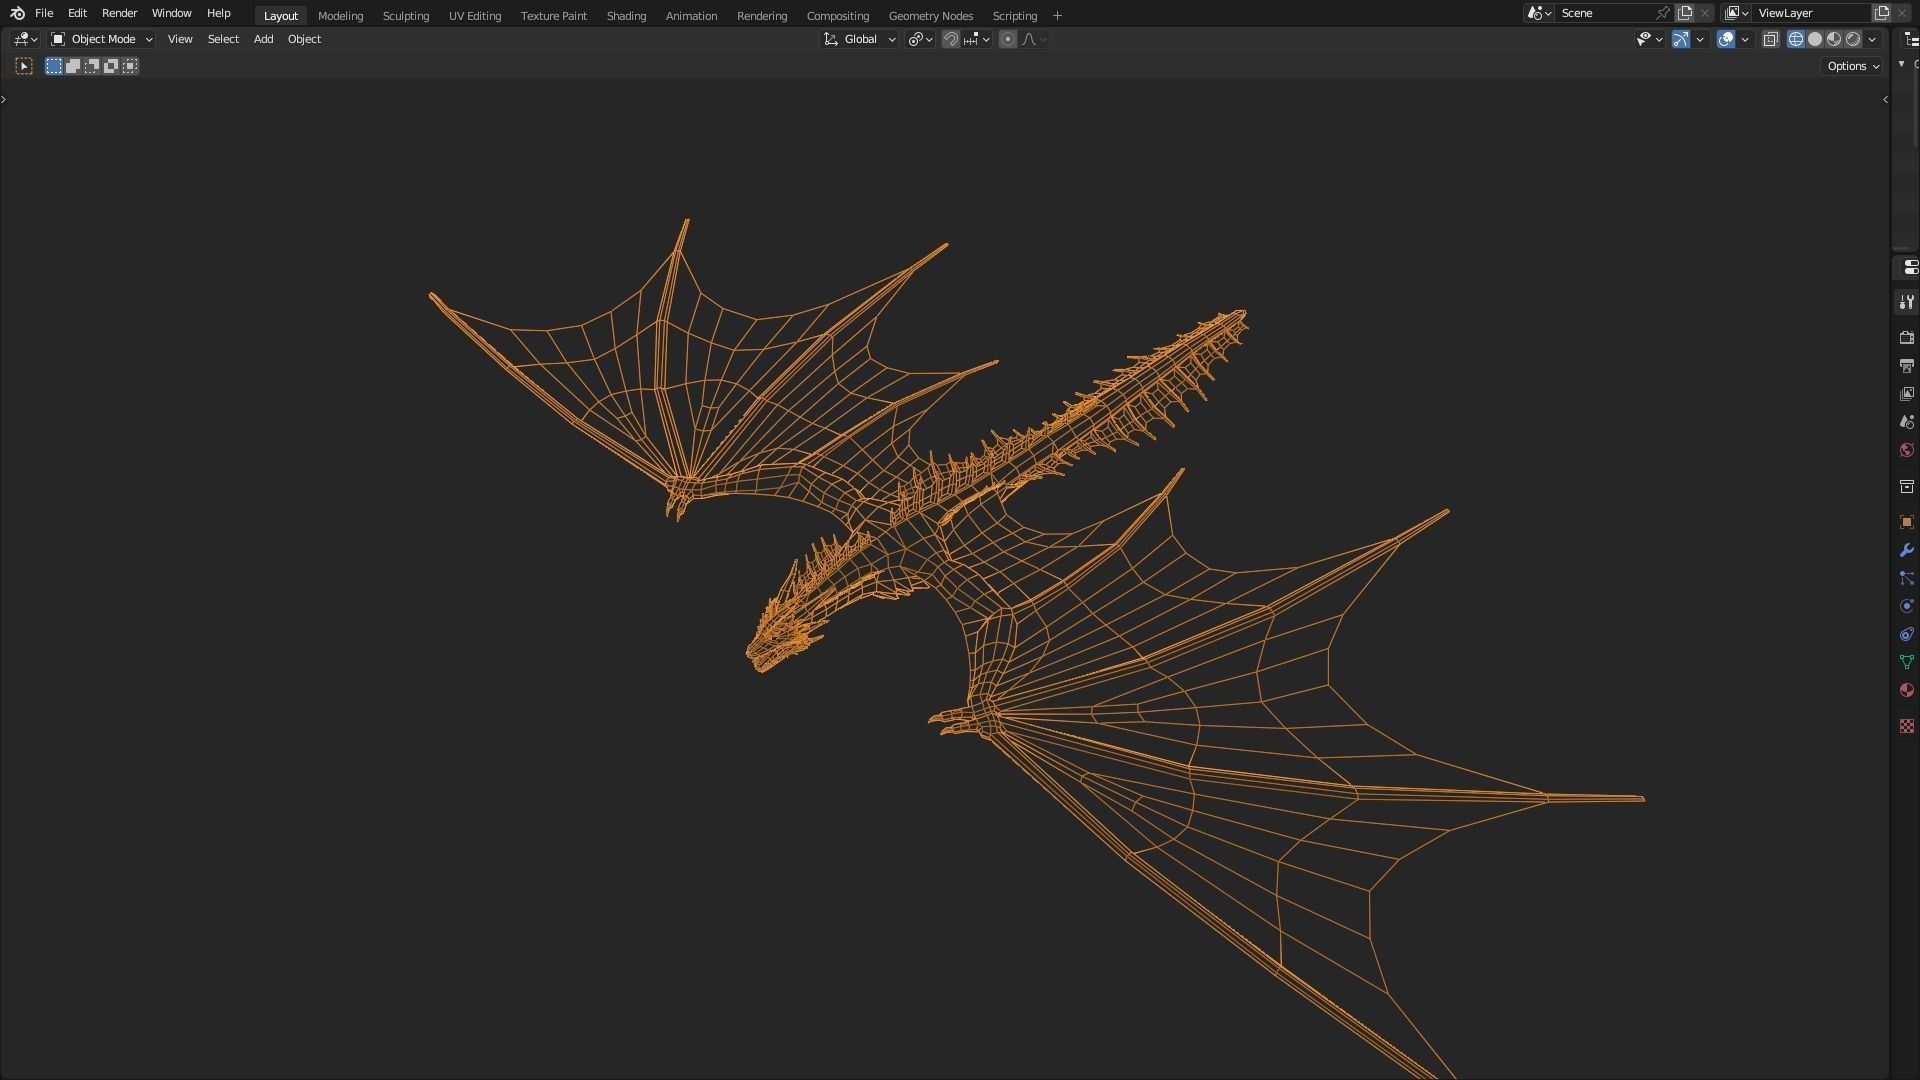Viewport: 1920px width, 1080px height.
Task: Open the Physics properties tab
Action: [x=1906, y=606]
